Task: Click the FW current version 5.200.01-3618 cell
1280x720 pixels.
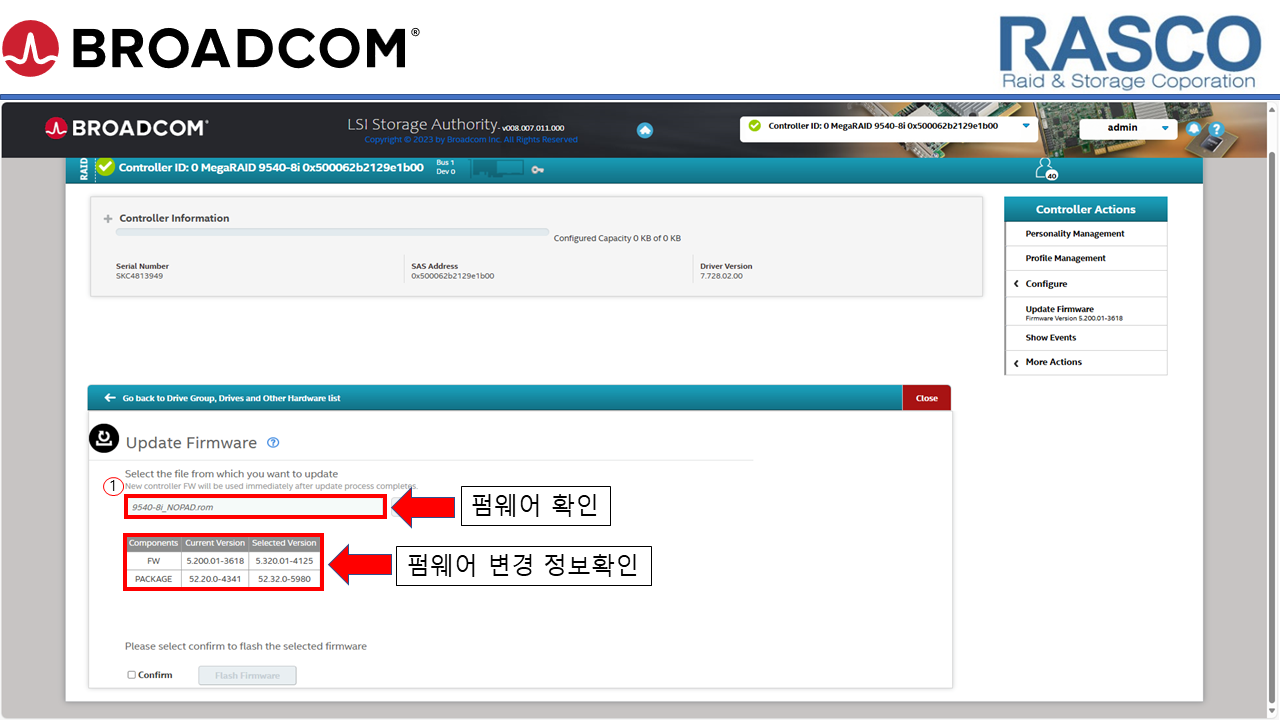Action: (215, 561)
